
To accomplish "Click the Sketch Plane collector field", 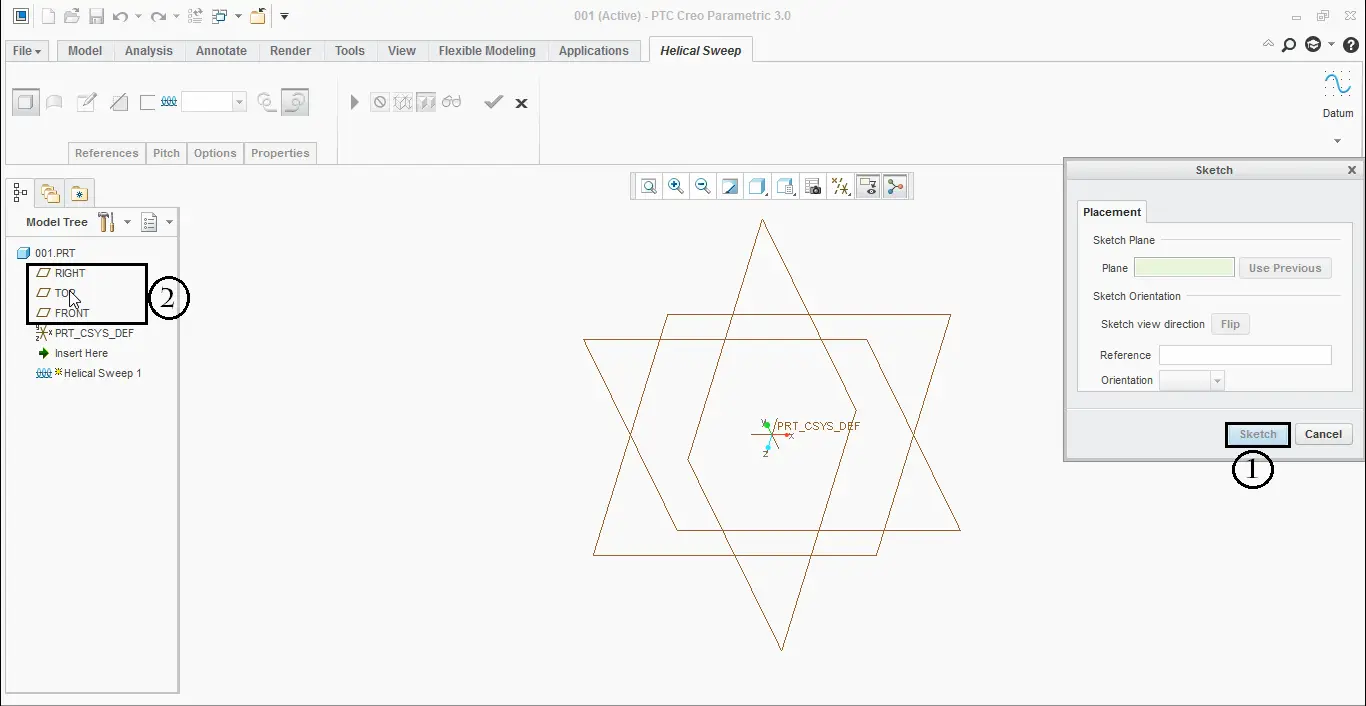I will (1184, 268).
